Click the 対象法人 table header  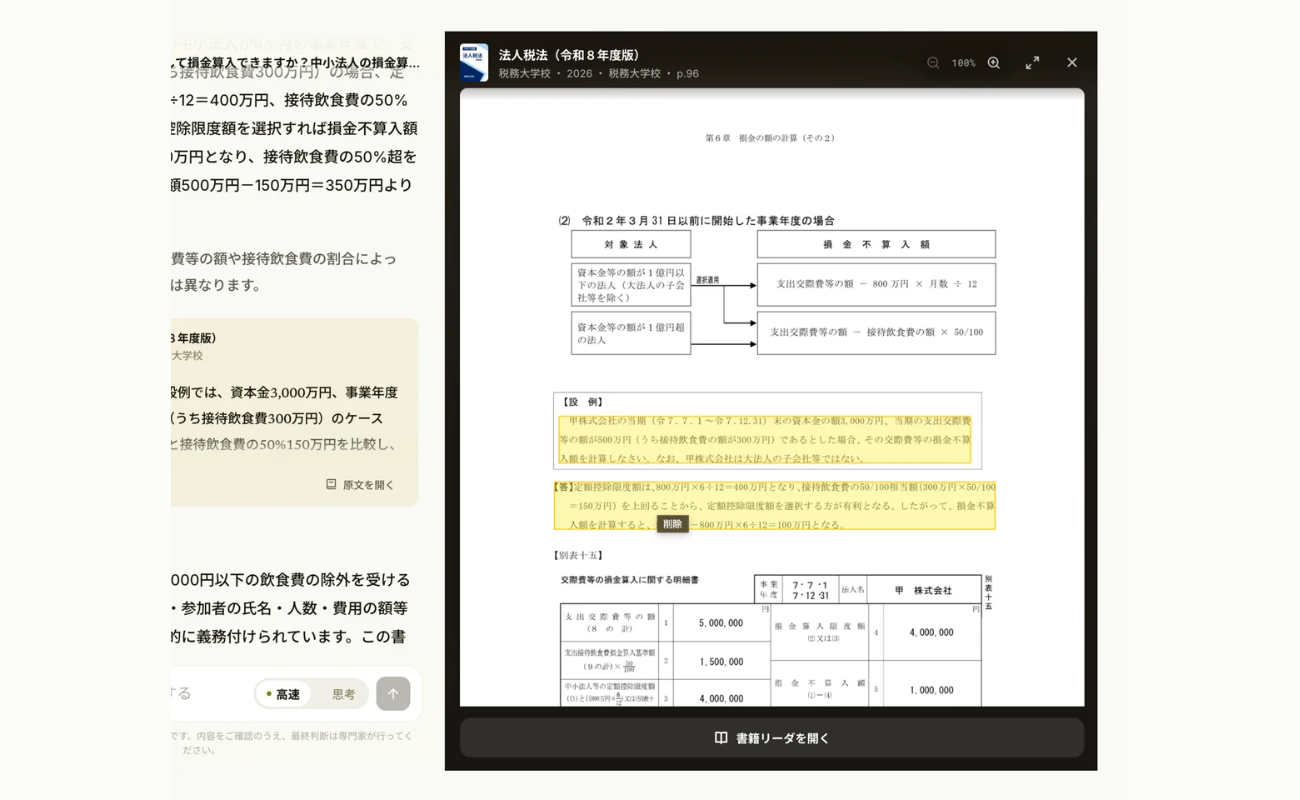click(x=631, y=244)
